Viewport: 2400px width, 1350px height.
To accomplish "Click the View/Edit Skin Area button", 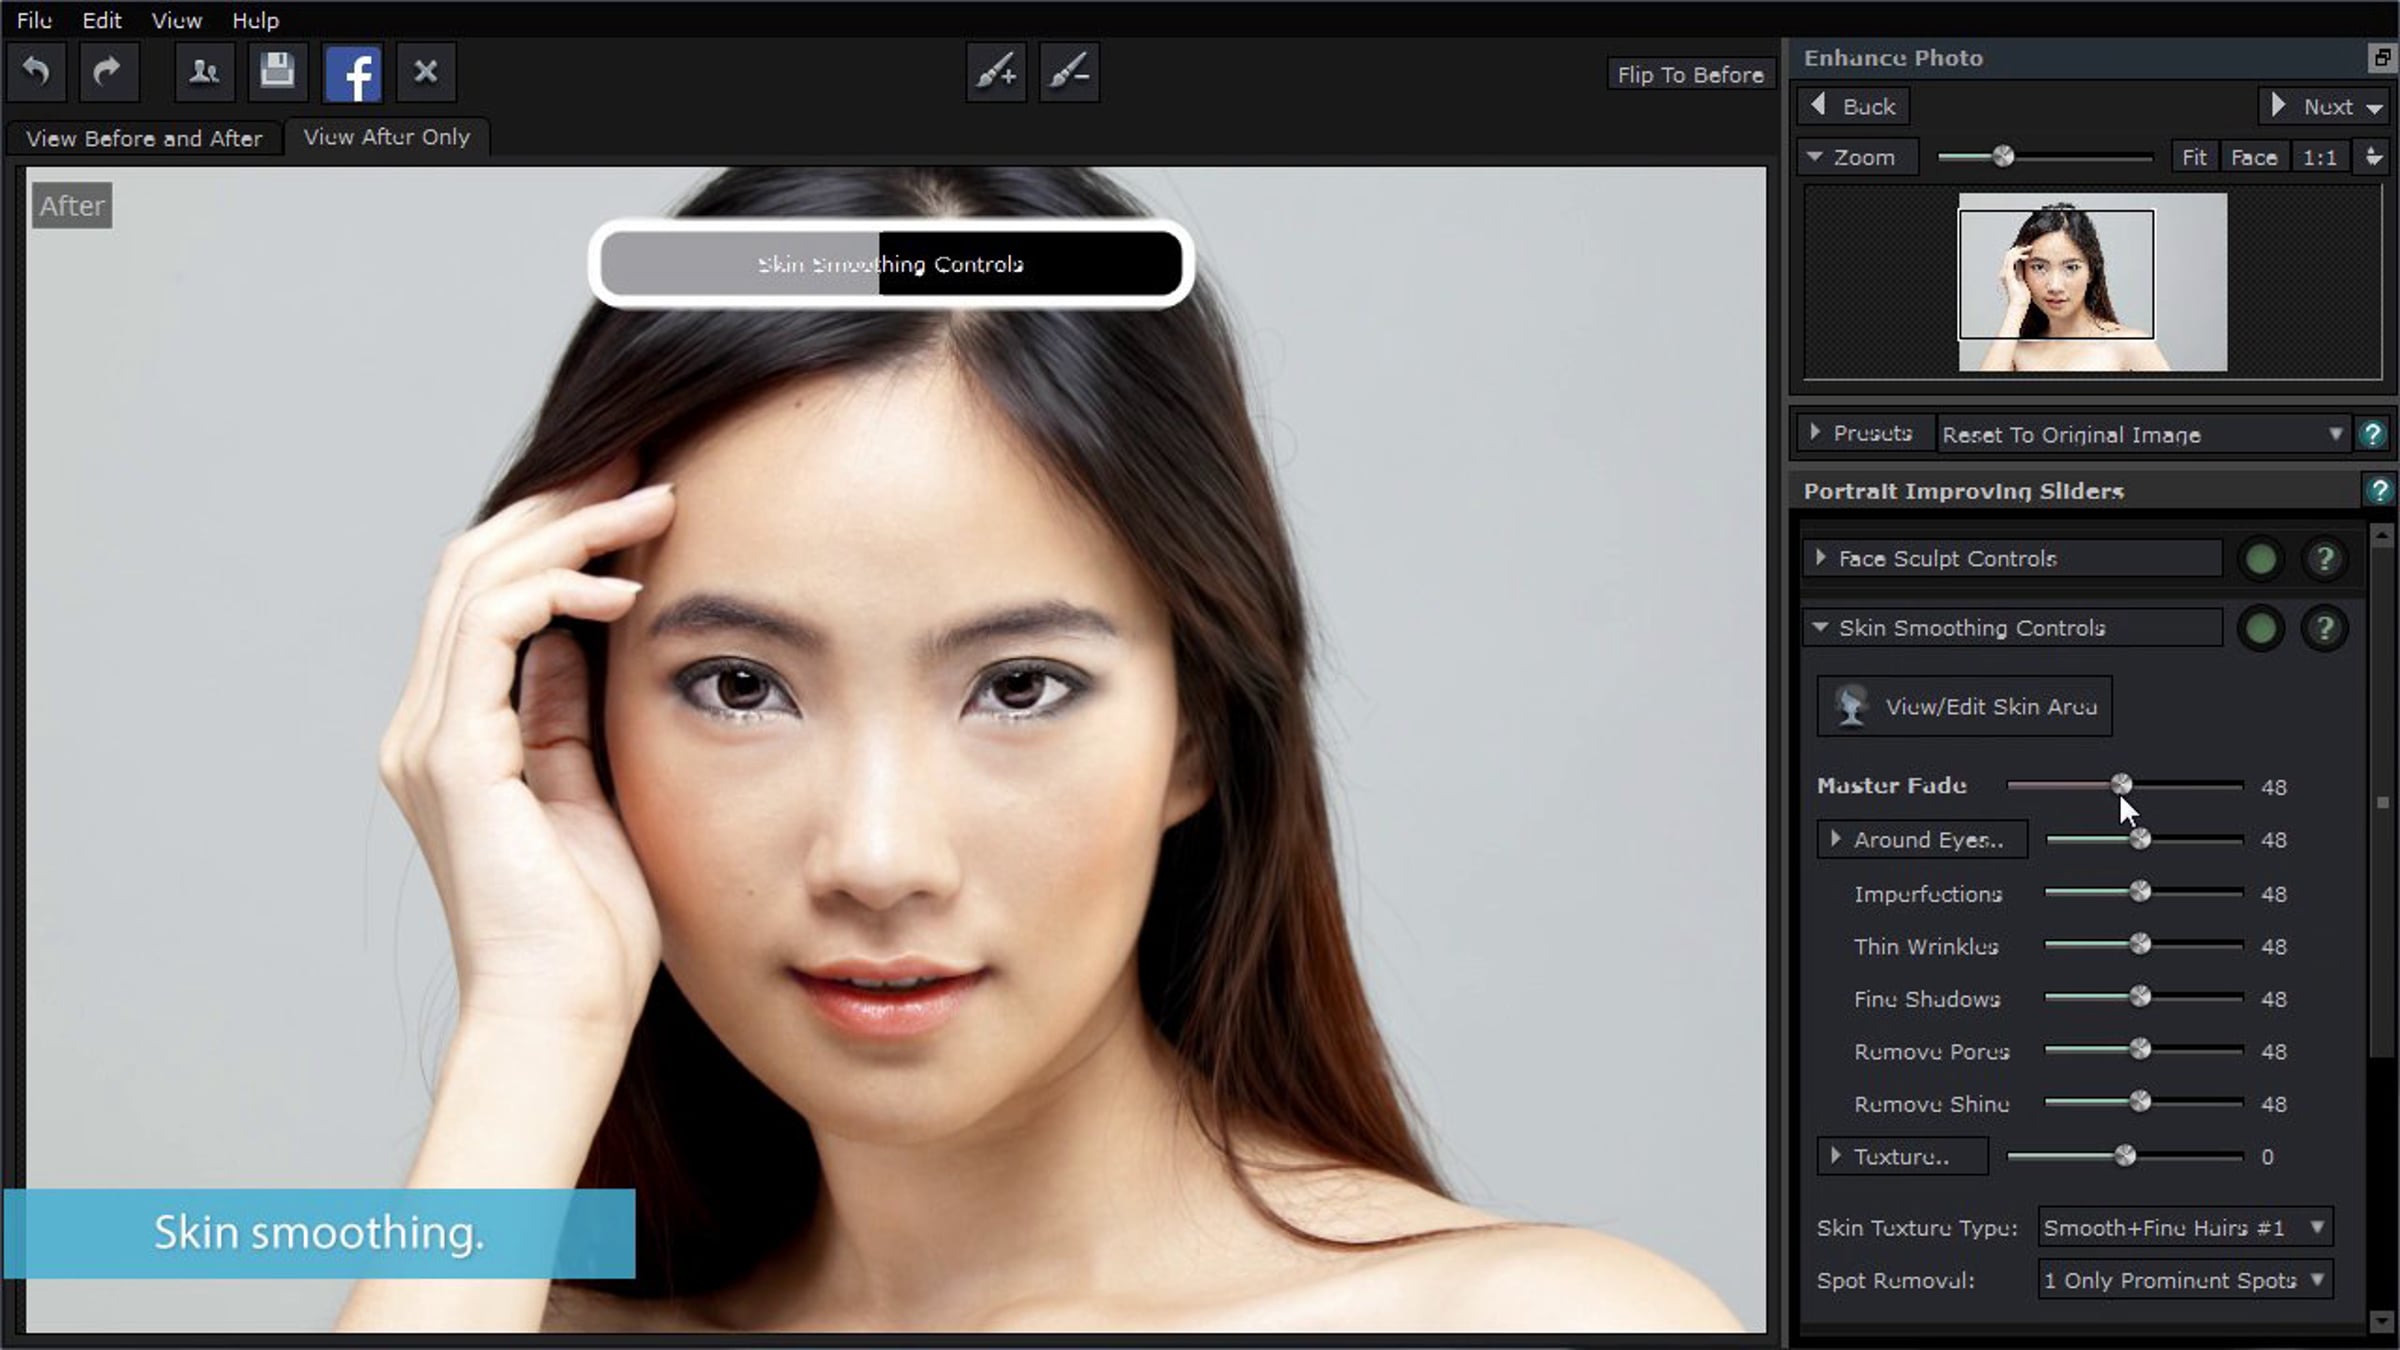I will pos(1964,707).
